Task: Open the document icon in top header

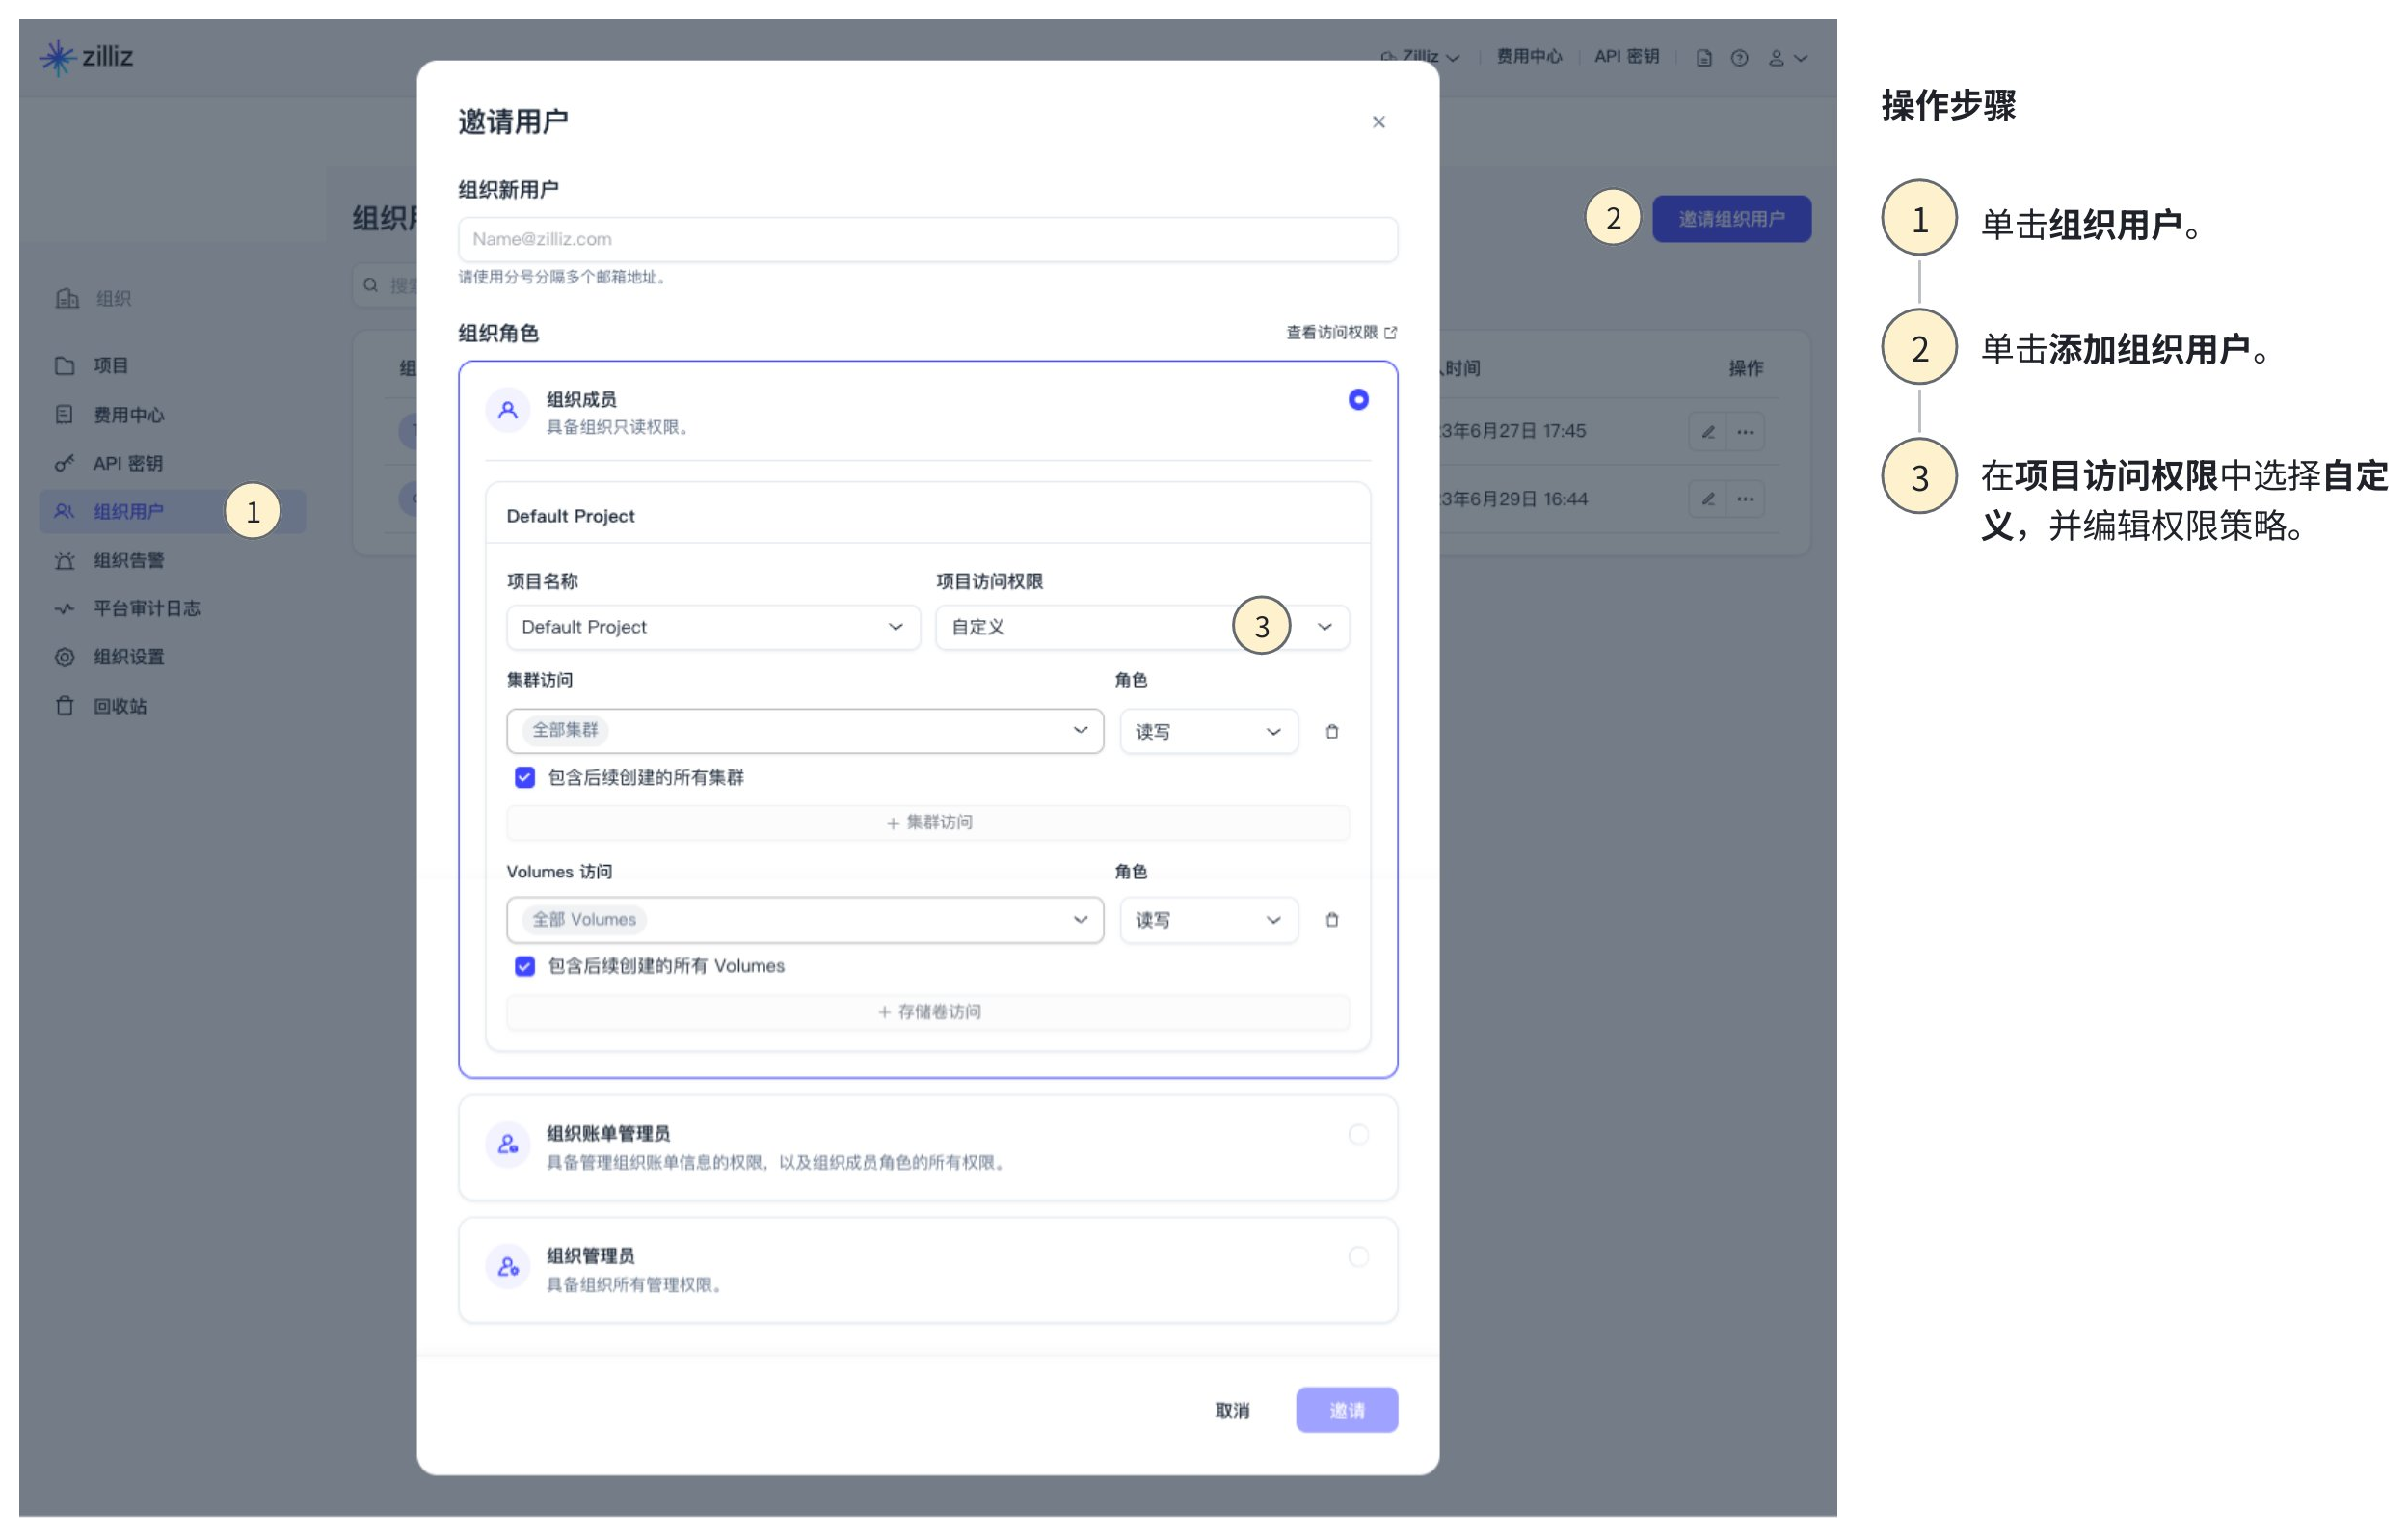Action: point(1704,58)
